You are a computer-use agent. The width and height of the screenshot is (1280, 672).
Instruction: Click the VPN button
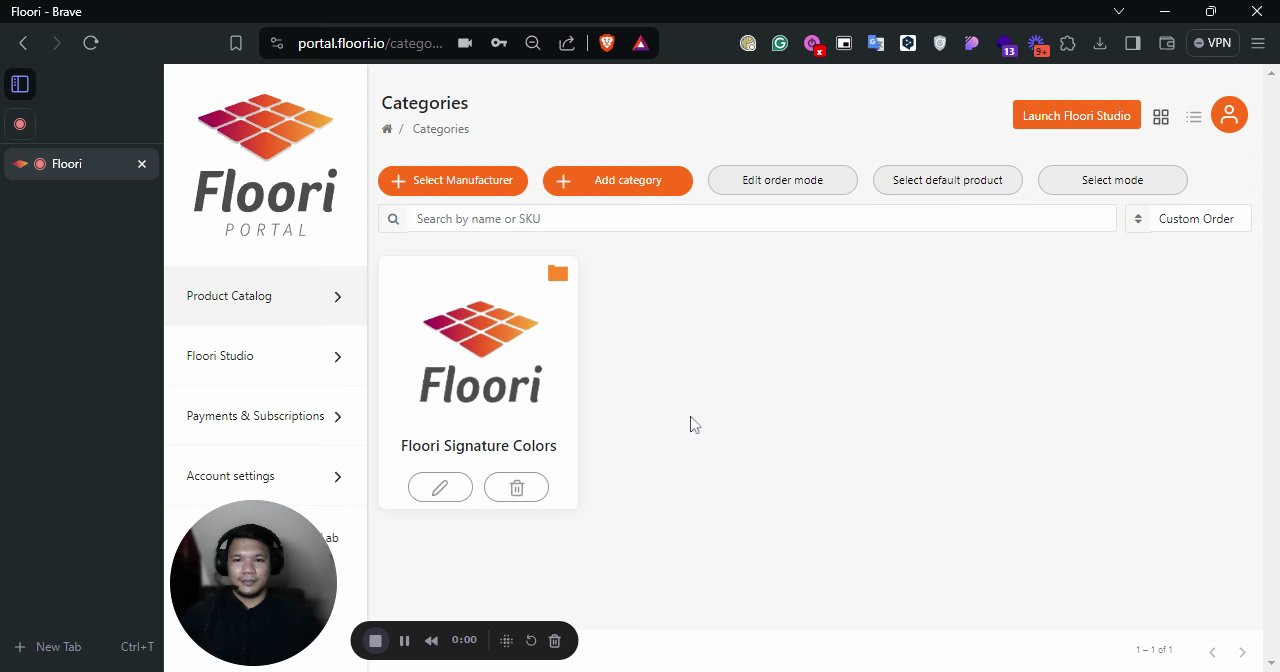pos(1213,43)
